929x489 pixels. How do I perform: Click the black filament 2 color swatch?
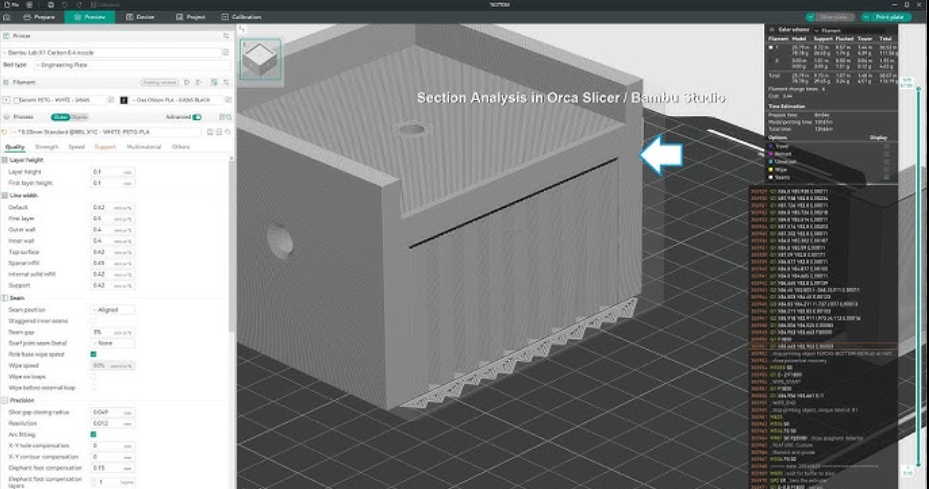[124, 100]
